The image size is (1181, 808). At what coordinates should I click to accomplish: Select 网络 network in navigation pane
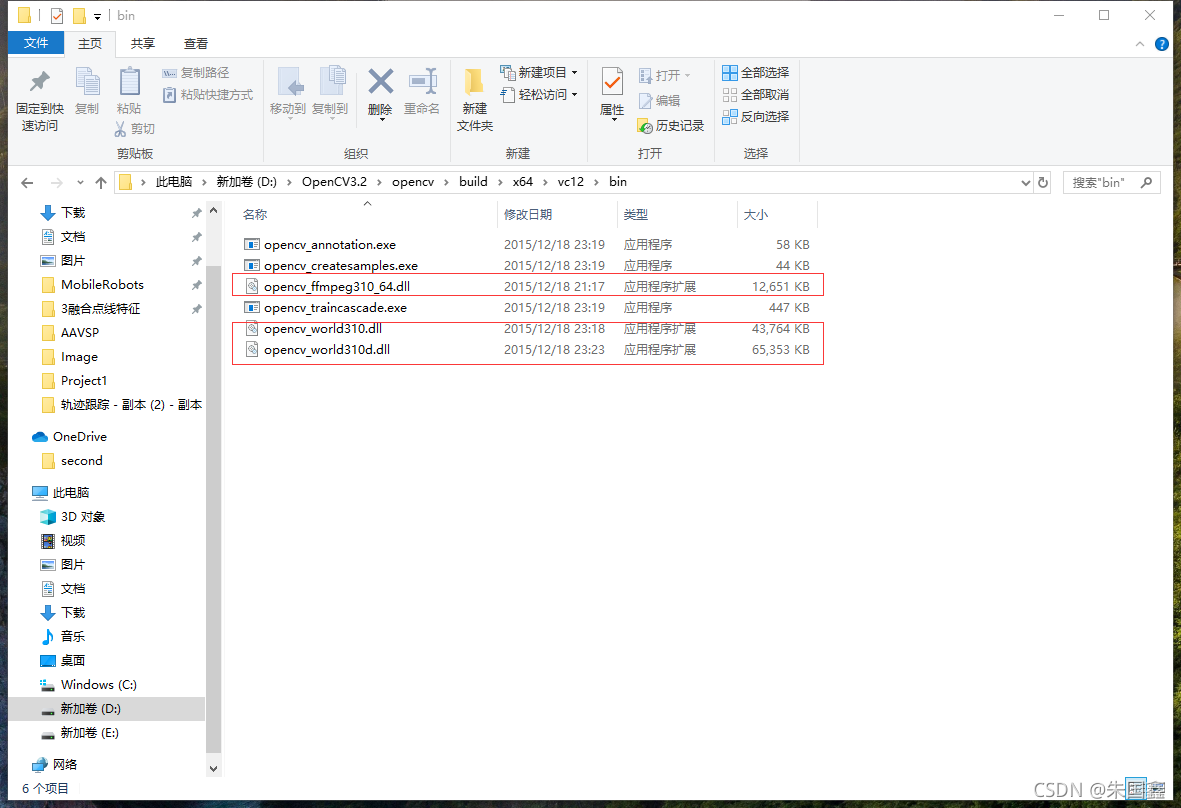[x=65, y=764]
